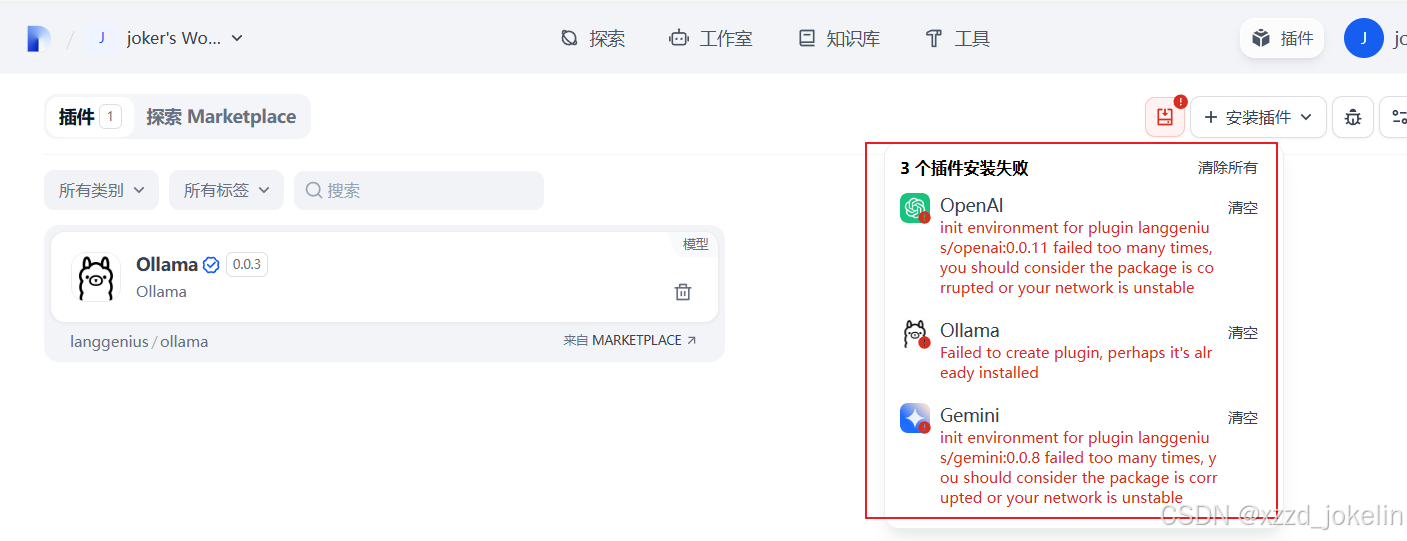Viewport: 1407px width, 541px height.
Task: Click 清除所有 to clear failures
Action: (x=1228, y=168)
